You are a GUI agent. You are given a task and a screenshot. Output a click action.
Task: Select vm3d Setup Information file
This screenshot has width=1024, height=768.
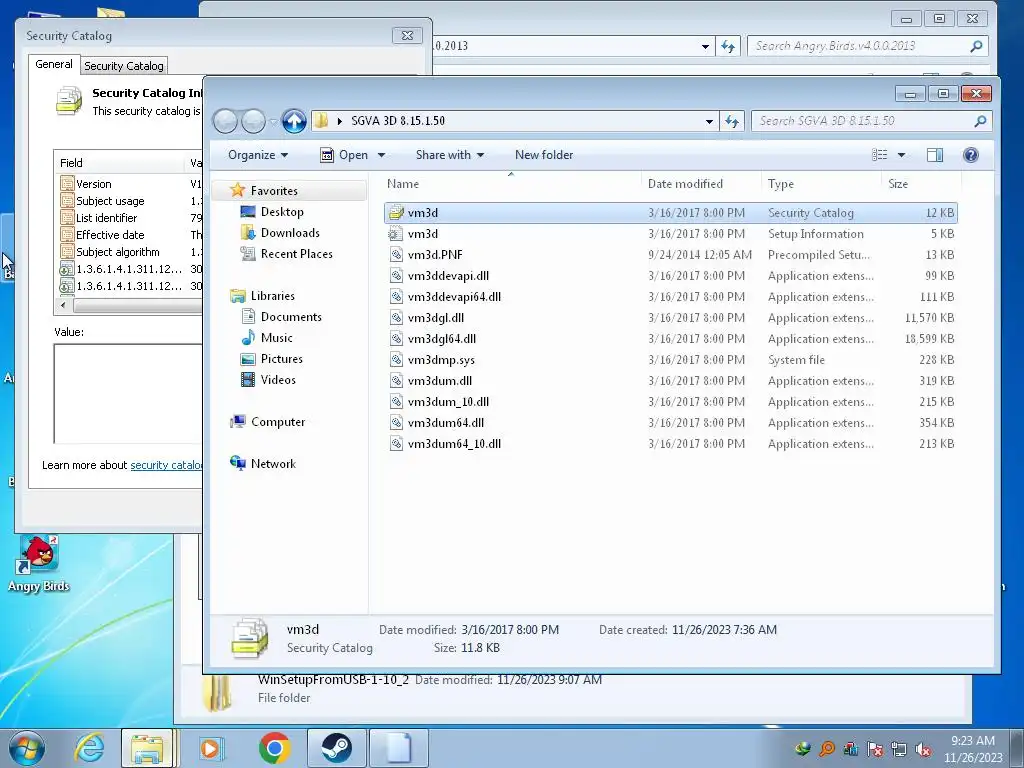click(x=671, y=234)
